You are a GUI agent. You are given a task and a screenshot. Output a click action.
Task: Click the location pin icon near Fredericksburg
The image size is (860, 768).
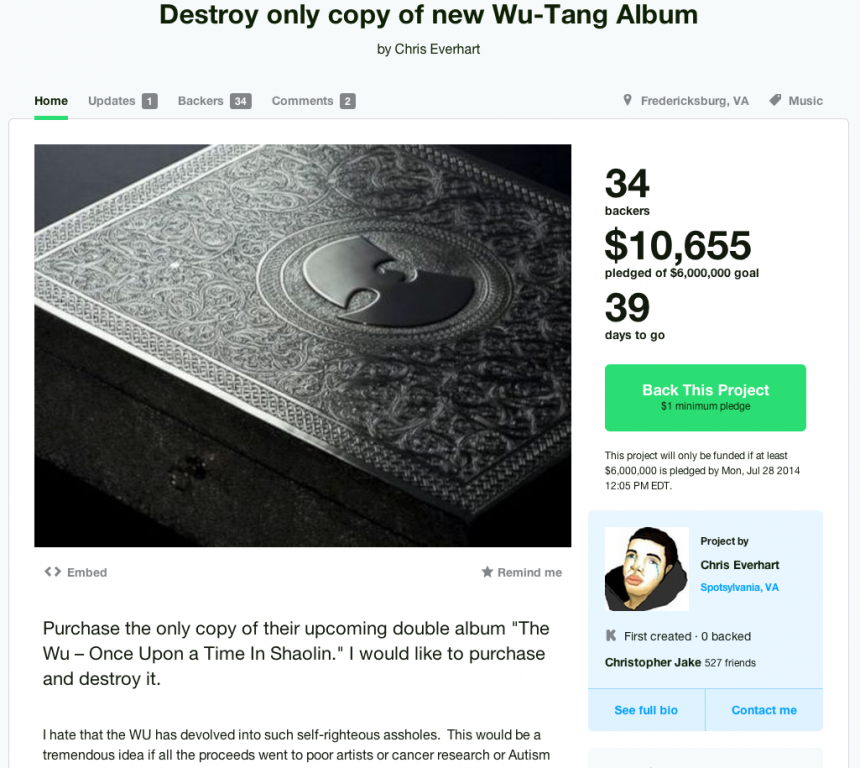pyautogui.click(x=627, y=100)
